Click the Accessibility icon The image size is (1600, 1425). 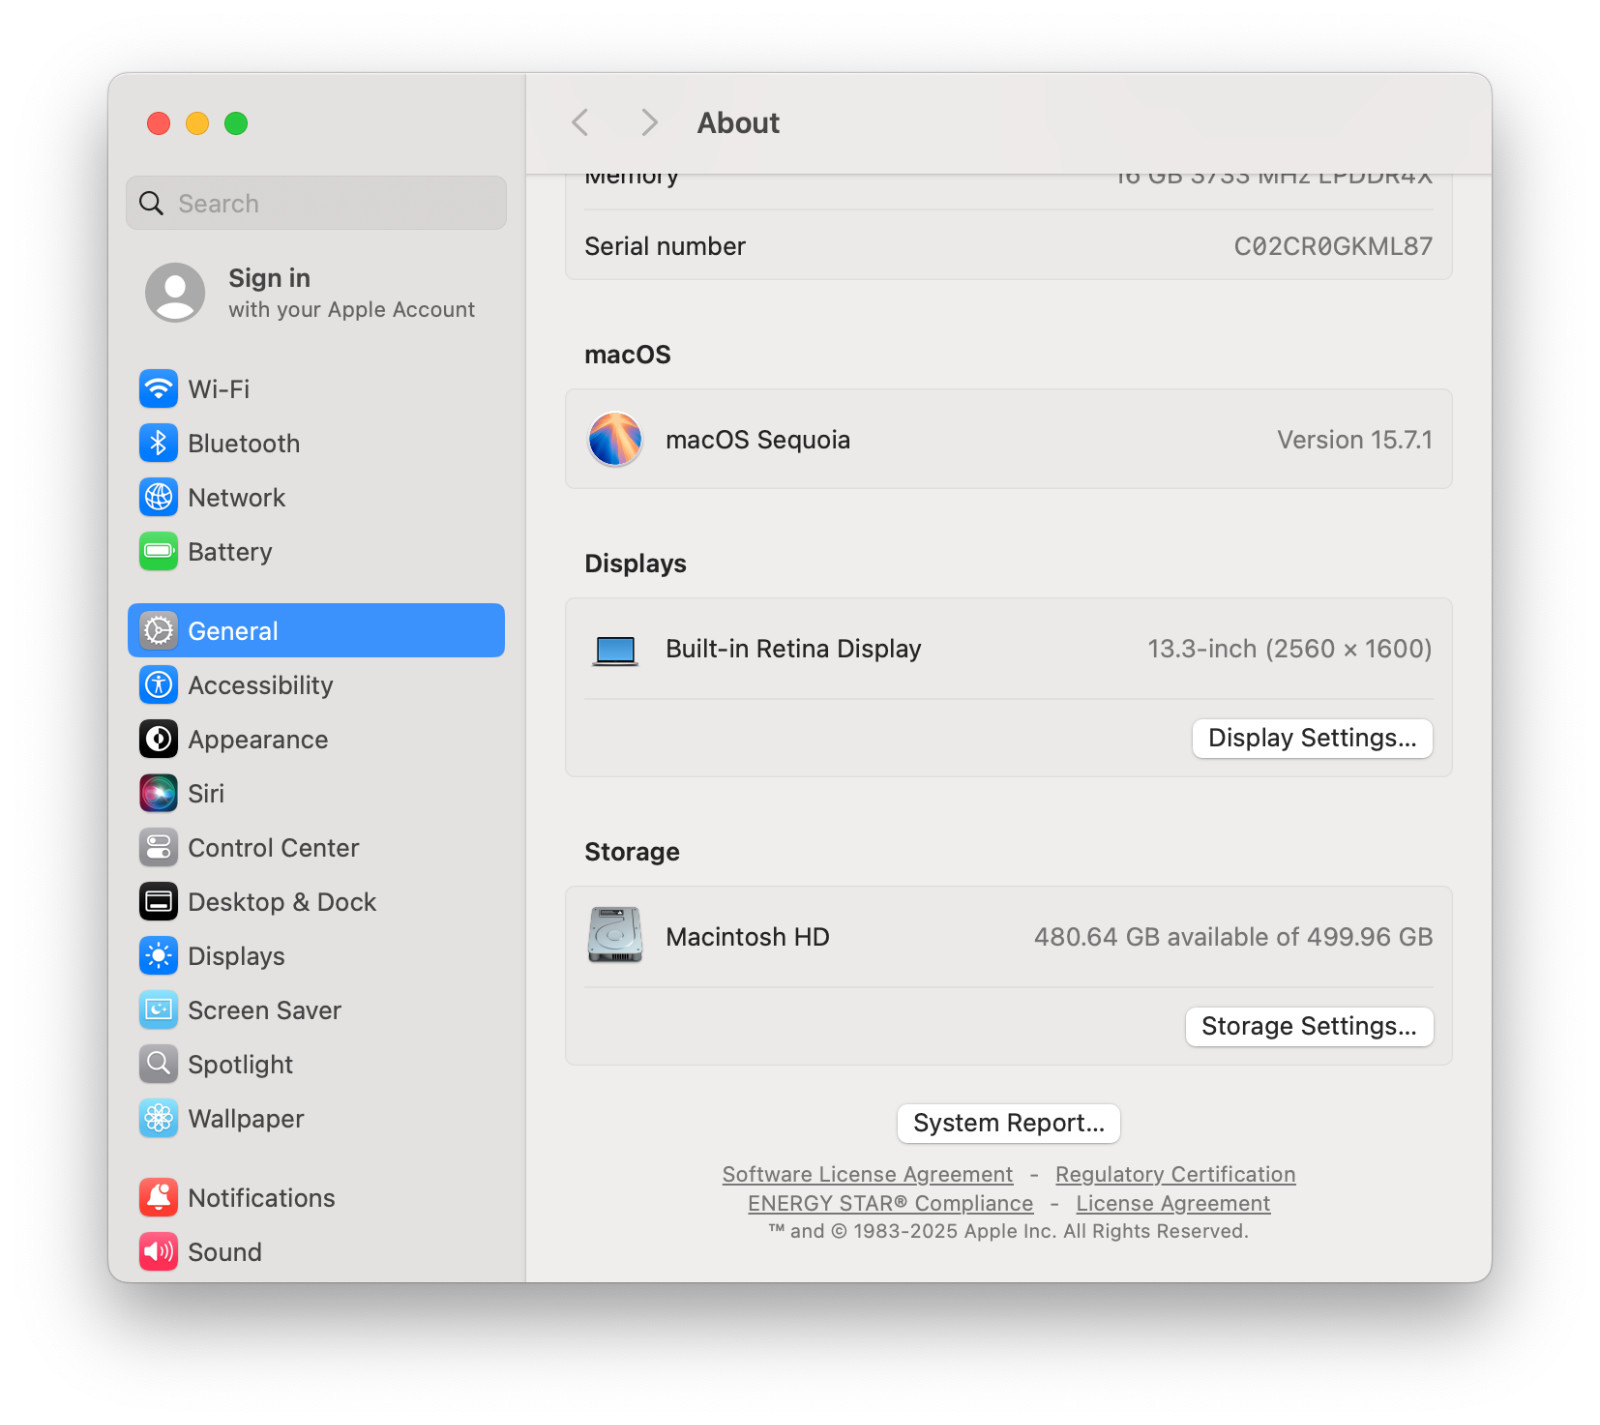coord(158,685)
